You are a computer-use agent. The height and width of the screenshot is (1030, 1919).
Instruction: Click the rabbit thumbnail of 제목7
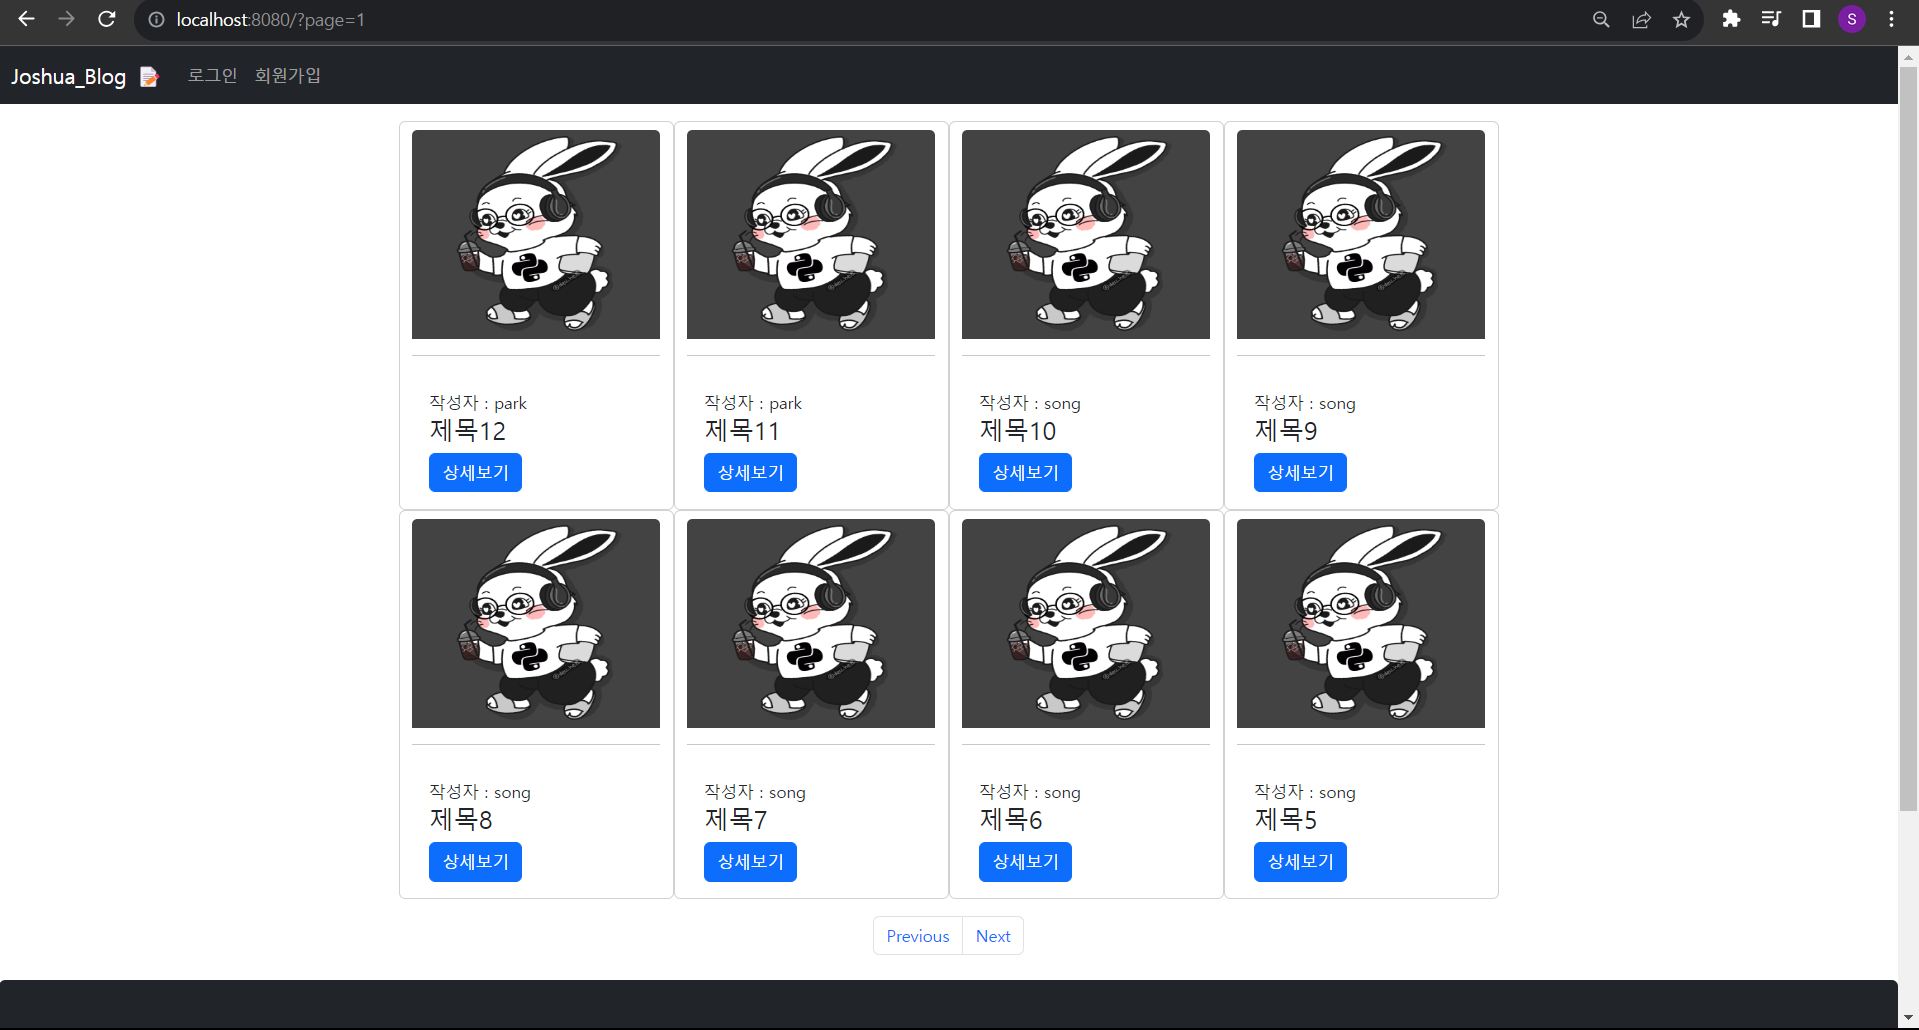811,623
